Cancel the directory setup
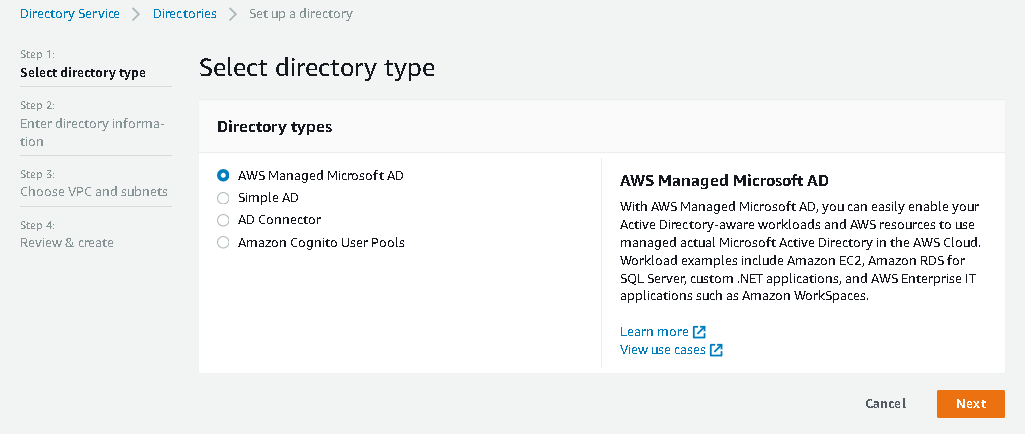 [x=885, y=404]
